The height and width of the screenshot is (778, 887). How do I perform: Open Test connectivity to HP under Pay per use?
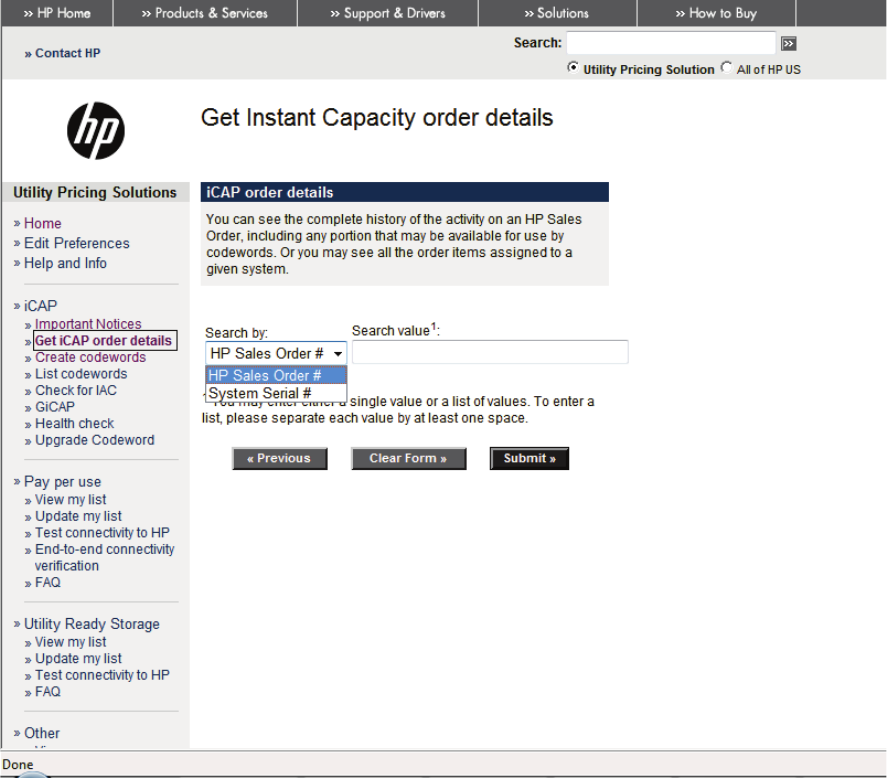coord(102,532)
